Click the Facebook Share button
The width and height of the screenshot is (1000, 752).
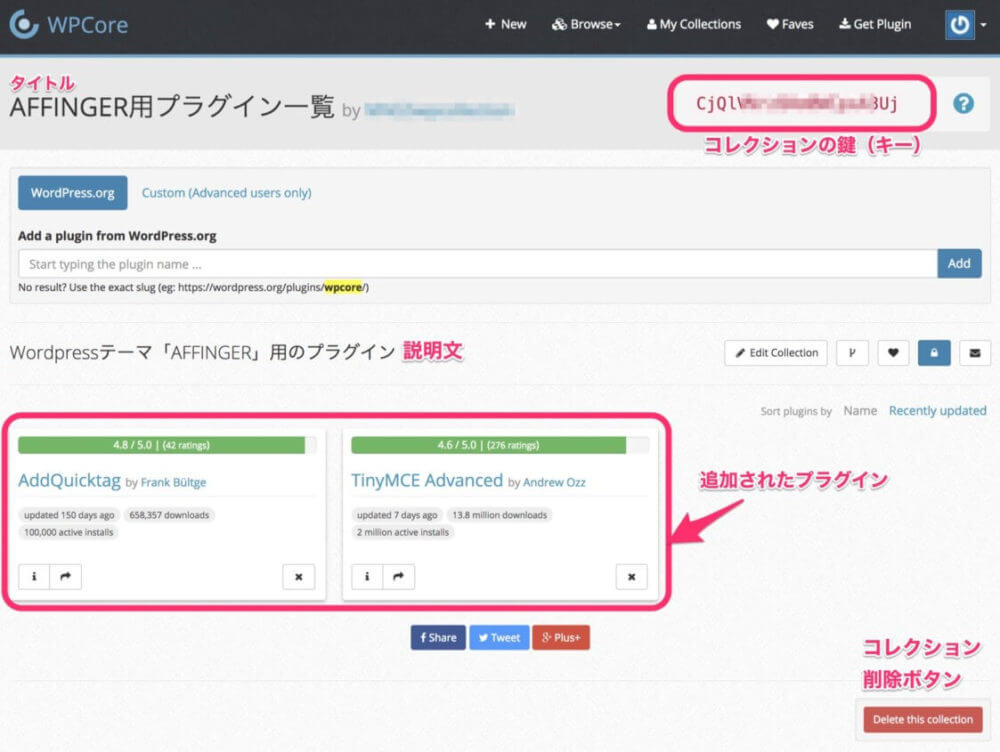[x=438, y=637]
